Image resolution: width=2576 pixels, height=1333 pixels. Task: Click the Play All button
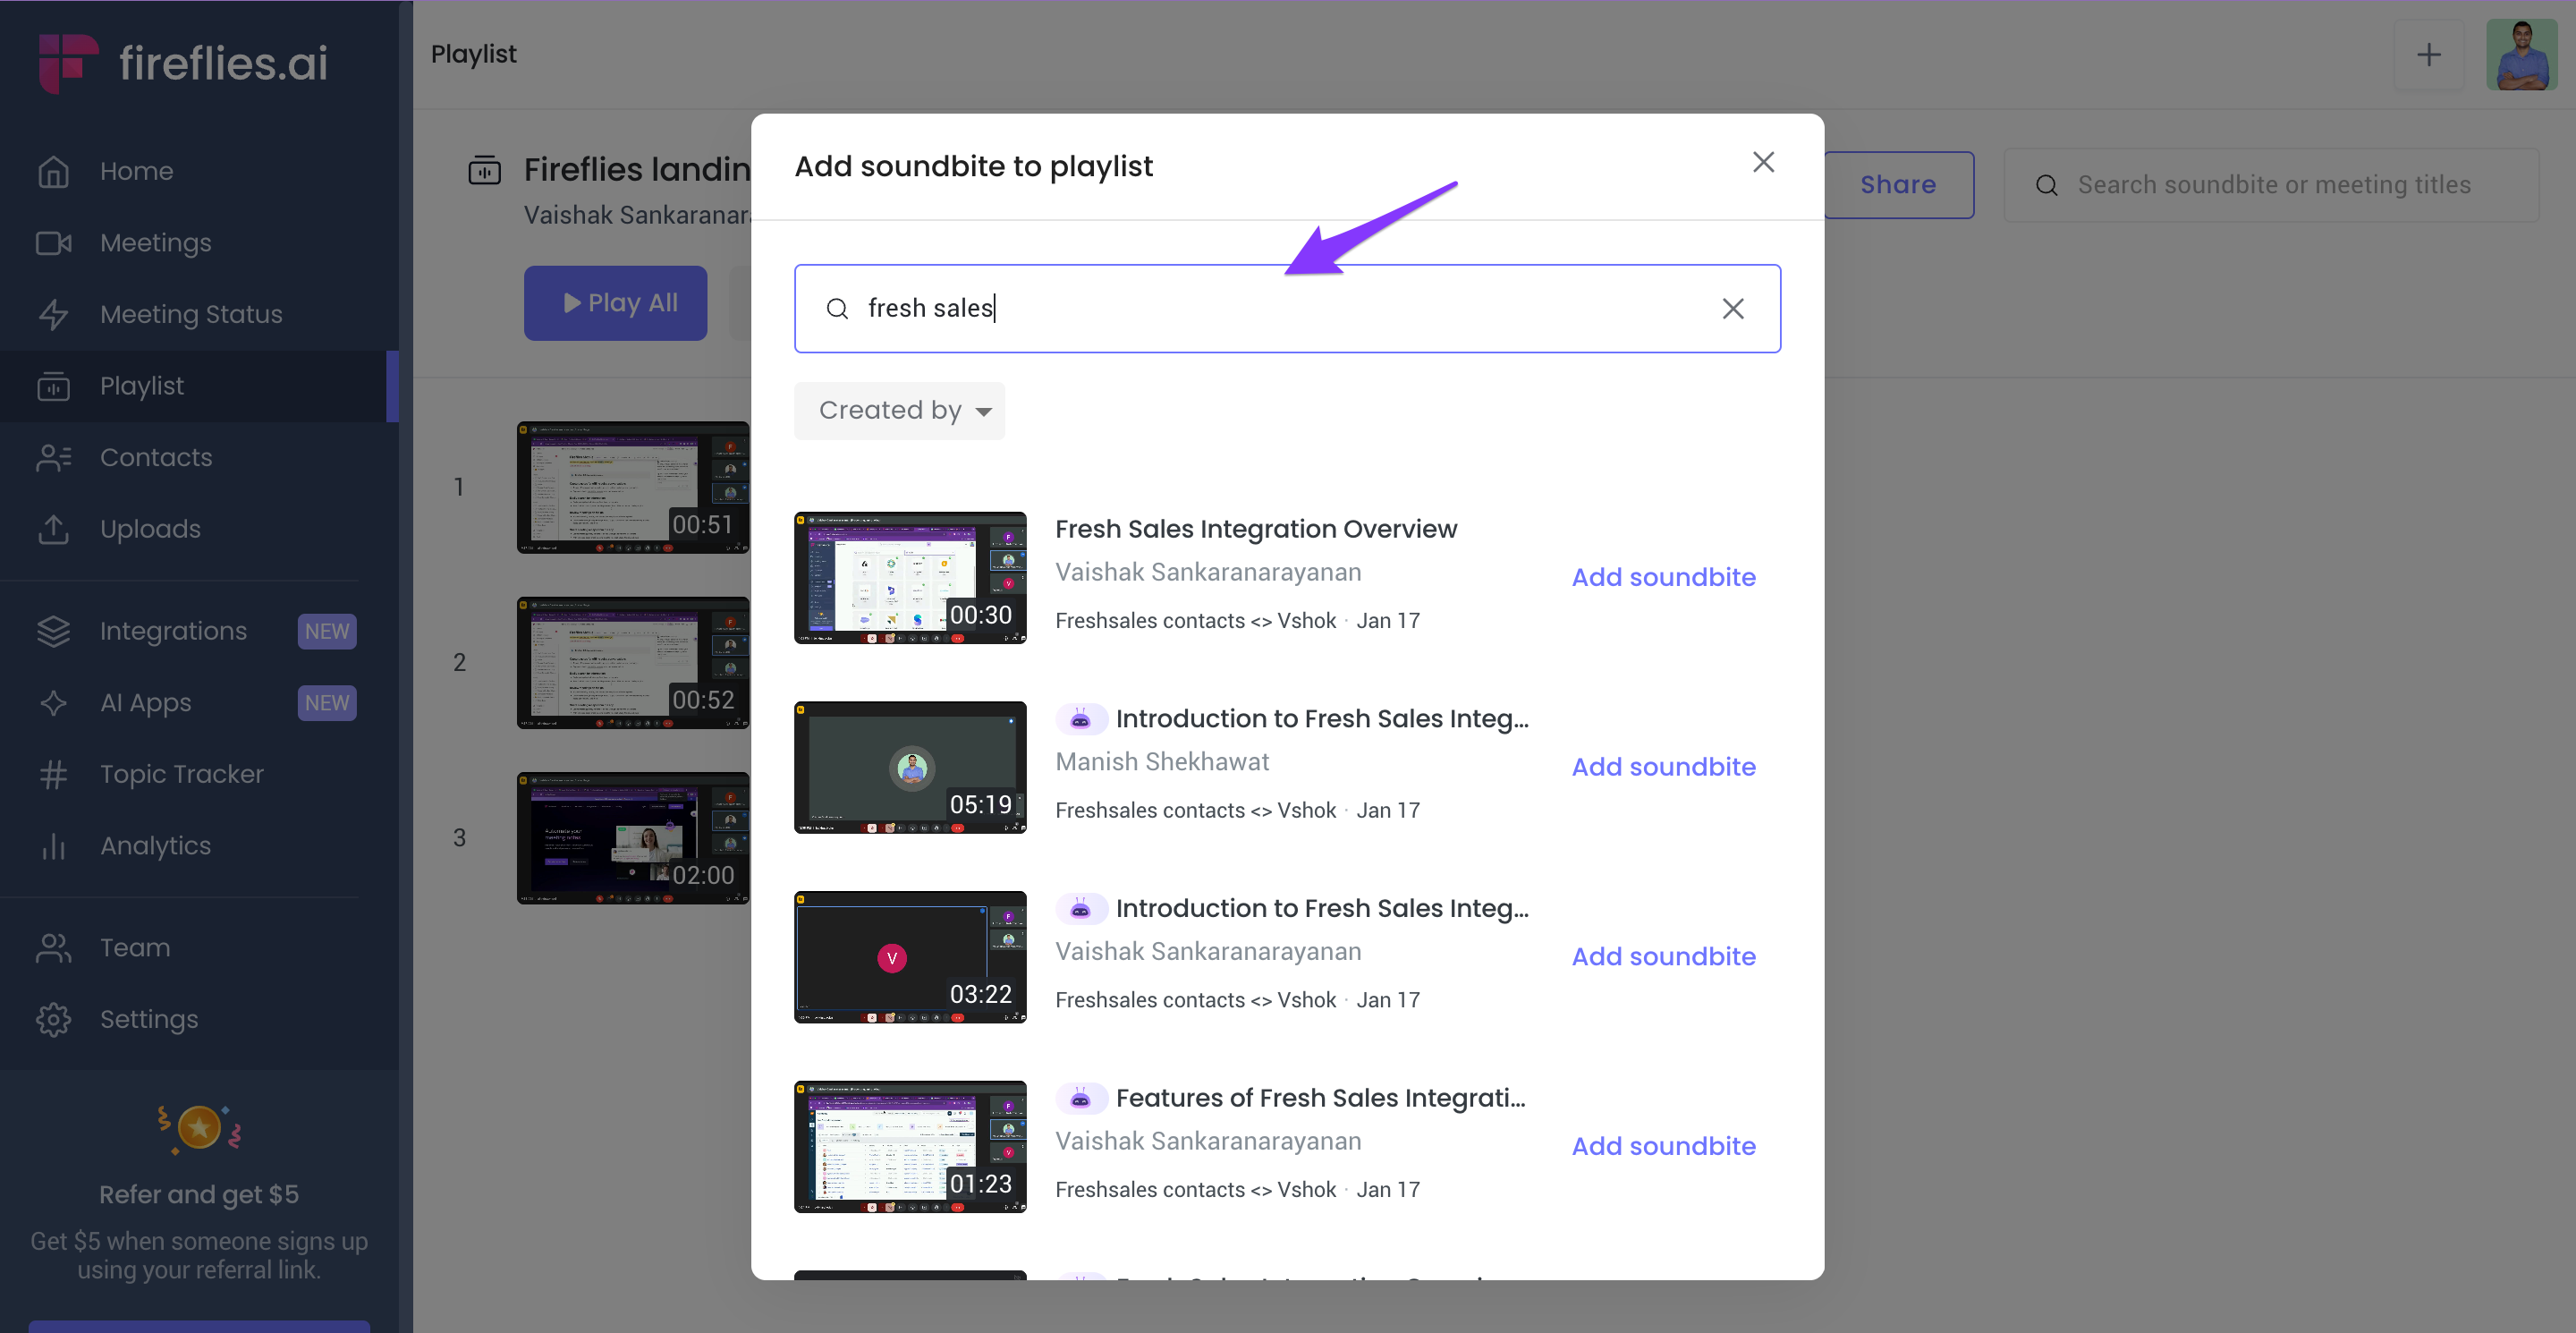coord(615,303)
